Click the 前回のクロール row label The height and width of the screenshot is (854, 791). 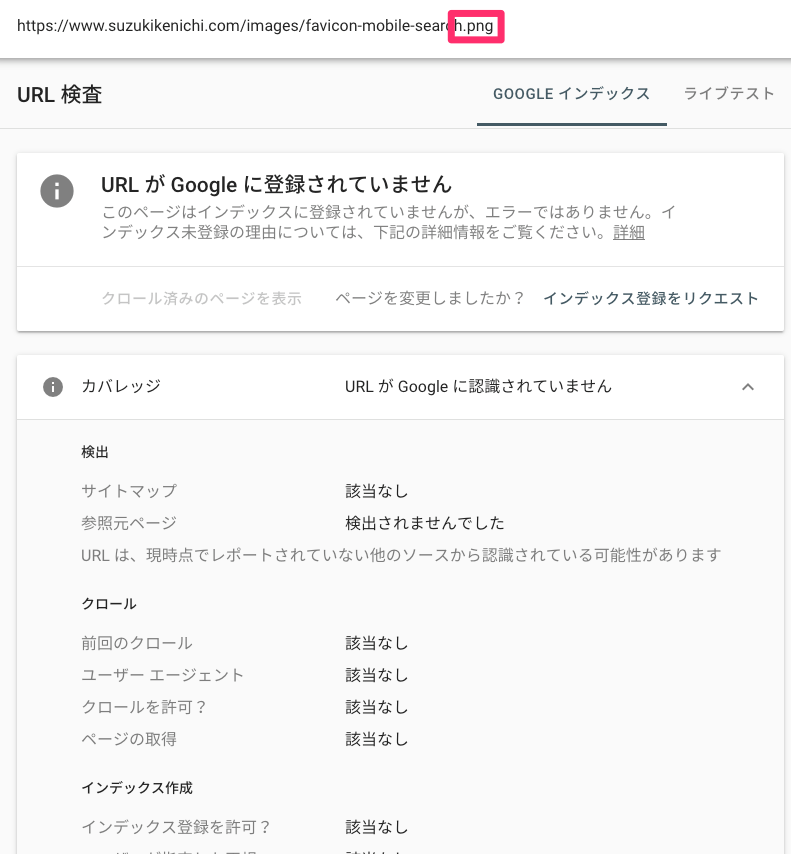(x=137, y=643)
